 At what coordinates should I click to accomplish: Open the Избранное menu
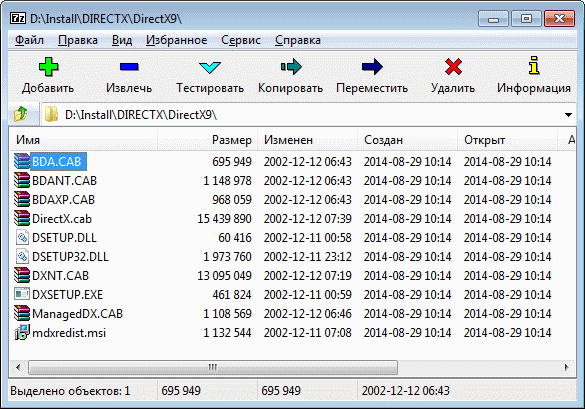[x=176, y=40]
